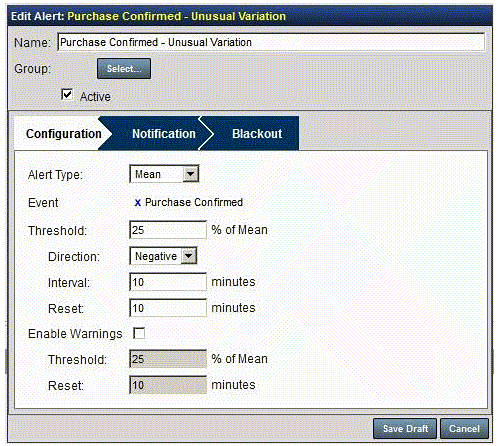Open the Blackout tab
The height and width of the screenshot is (446, 499).
click(x=257, y=134)
